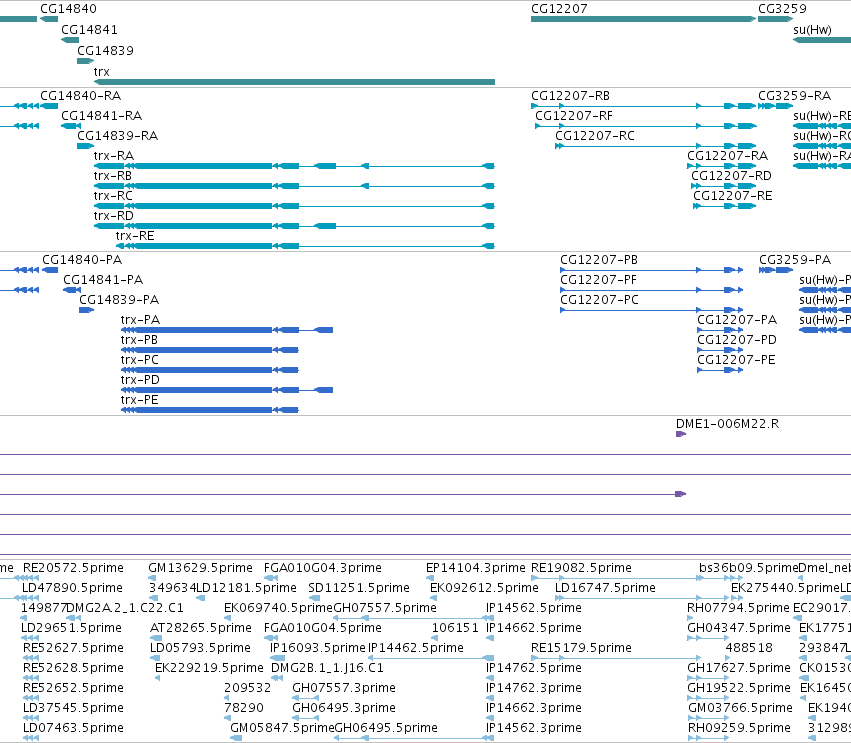Click the CG12207 gene label
Viewport: 851px width, 743px height.
559,9
